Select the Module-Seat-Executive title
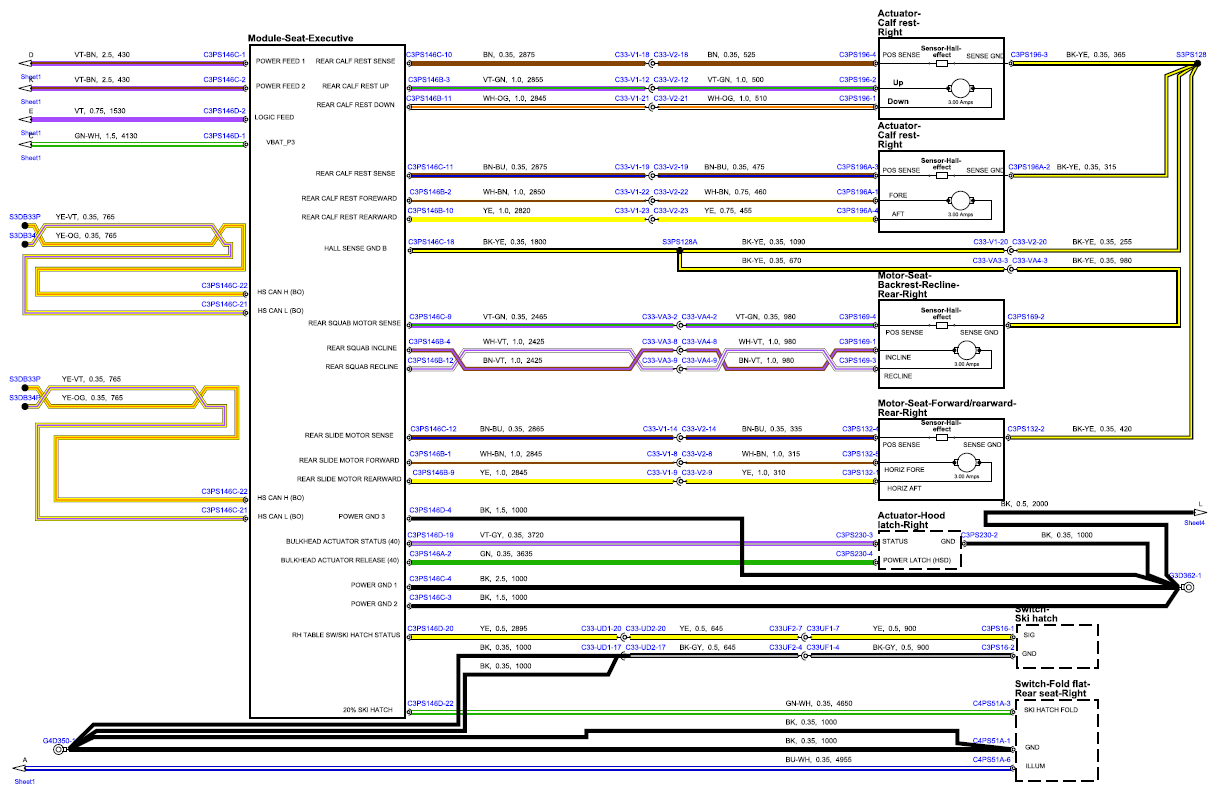The height and width of the screenshot is (793, 1217). click(300, 38)
